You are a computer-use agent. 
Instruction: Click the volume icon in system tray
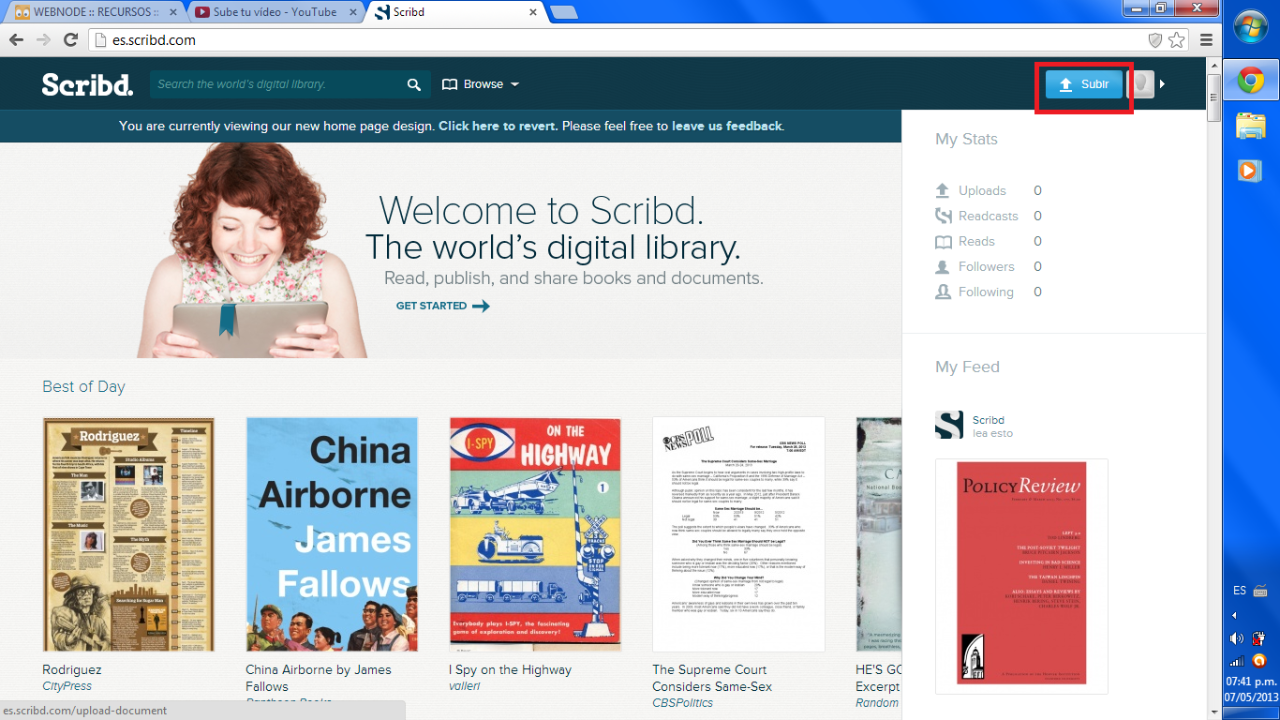[x=1237, y=638]
